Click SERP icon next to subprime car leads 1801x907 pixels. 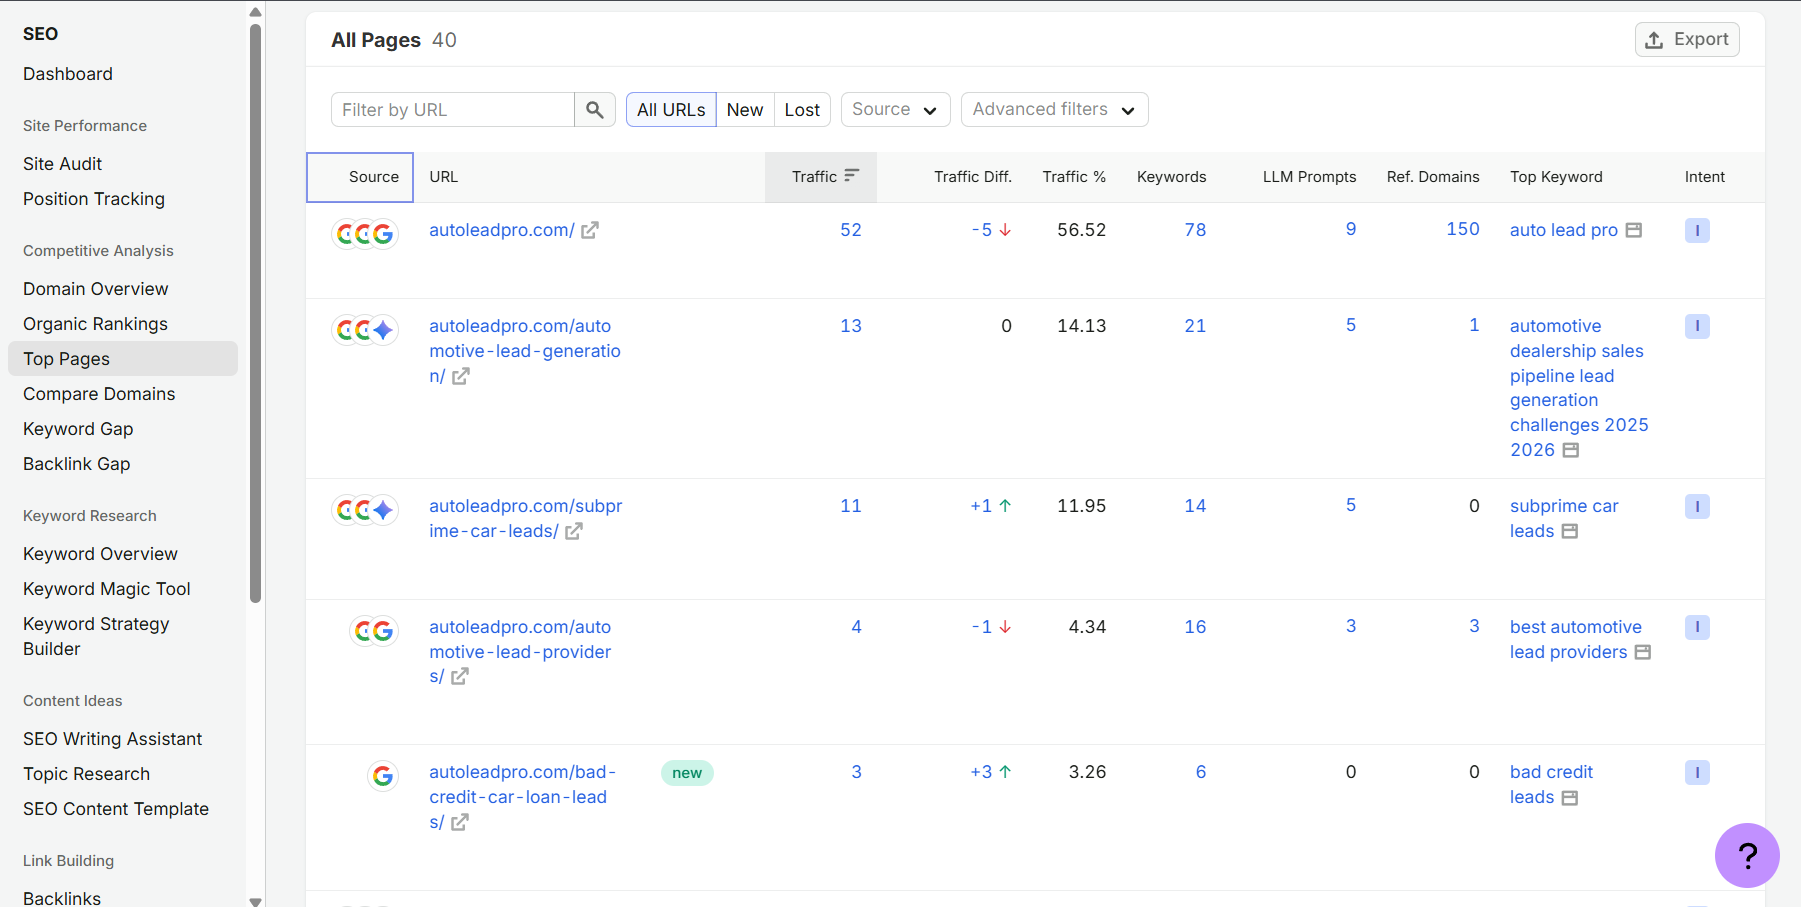click(1570, 531)
